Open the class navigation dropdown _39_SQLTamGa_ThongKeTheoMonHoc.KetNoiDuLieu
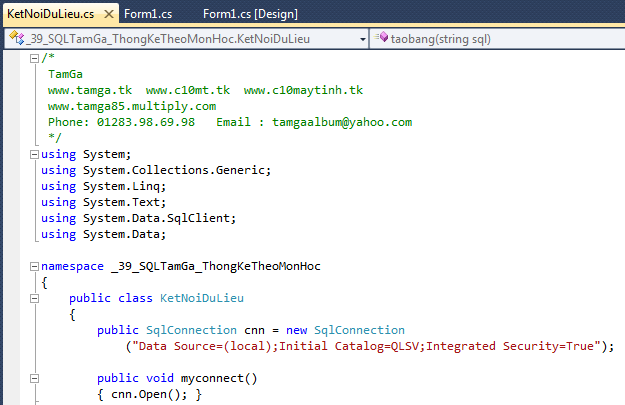The image size is (625, 405). [x=186, y=39]
